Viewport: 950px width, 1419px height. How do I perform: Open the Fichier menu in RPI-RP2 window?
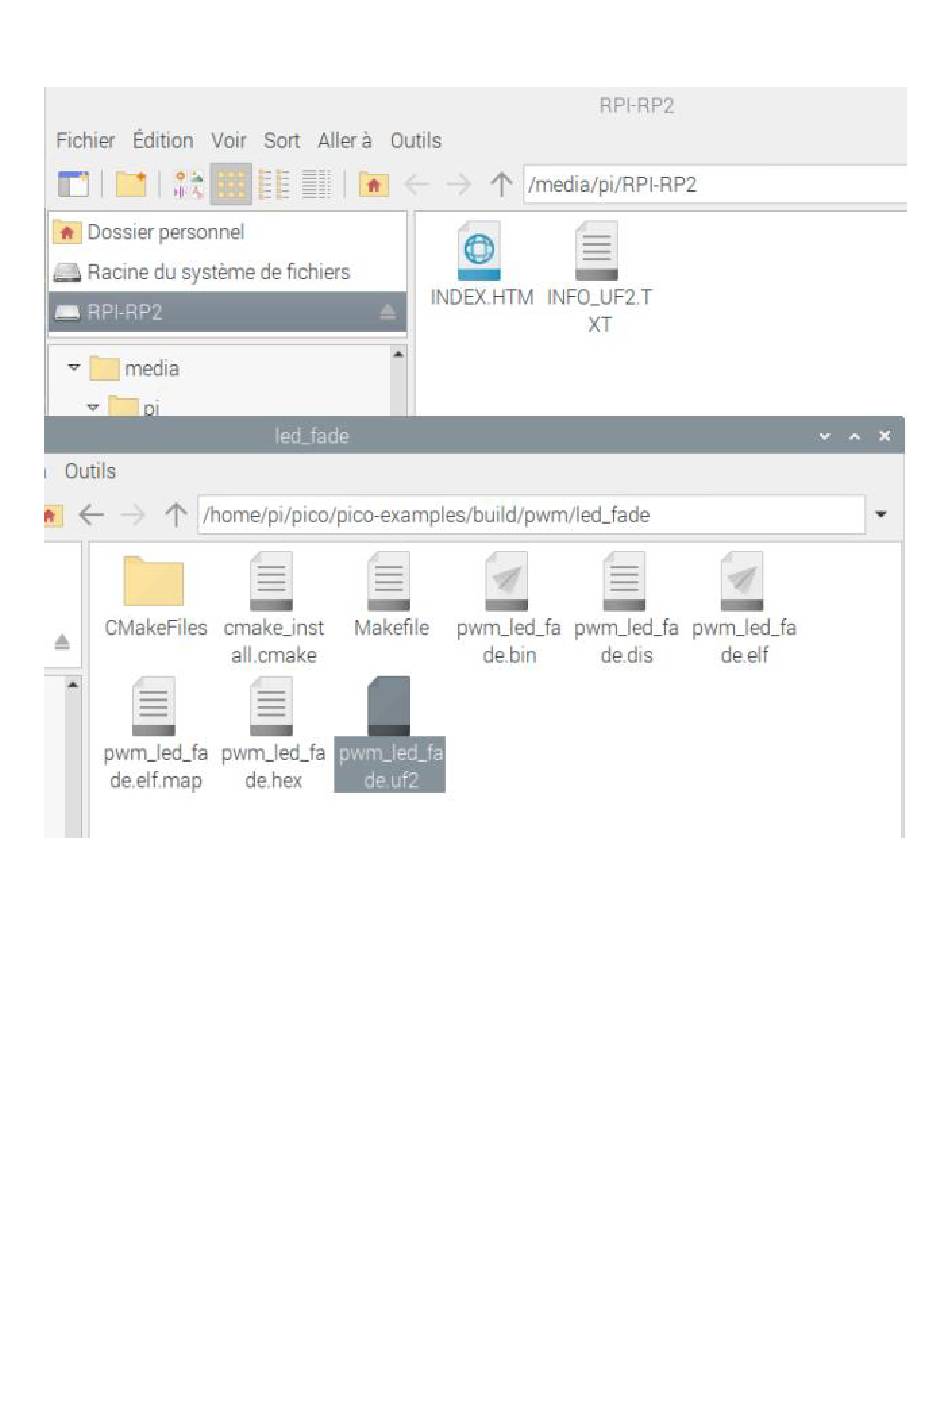[x=85, y=141]
